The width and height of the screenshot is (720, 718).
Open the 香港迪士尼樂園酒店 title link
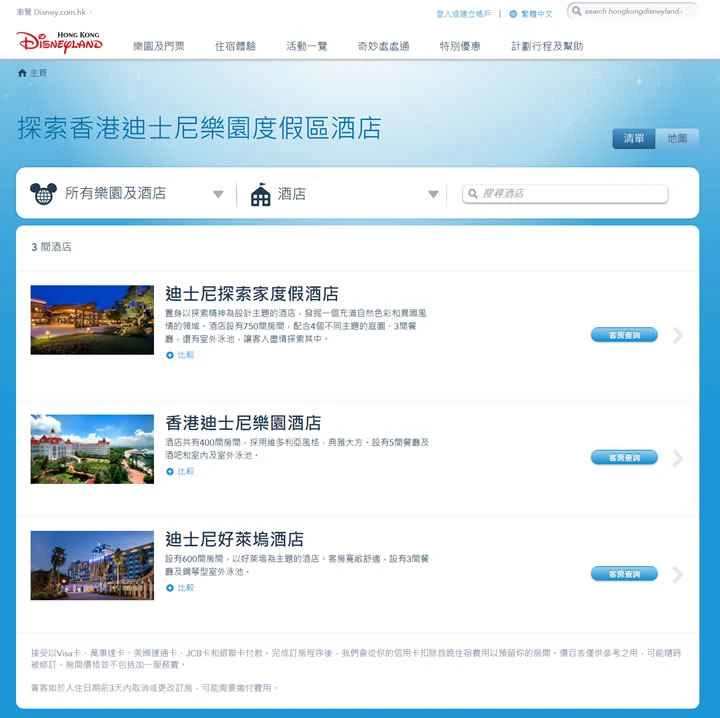[x=243, y=423]
